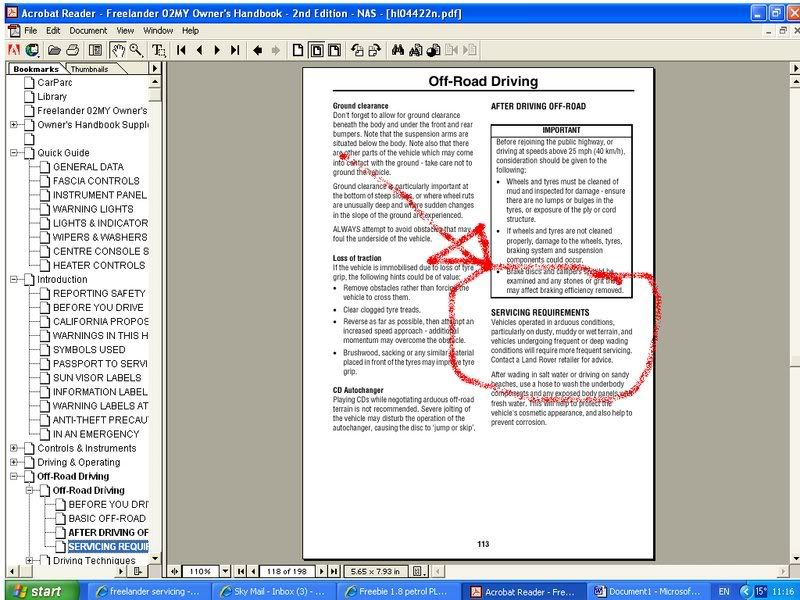Switch to the Bookmarks tab
Image resolution: width=800 pixels, height=600 pixels.
pos(36,69)
